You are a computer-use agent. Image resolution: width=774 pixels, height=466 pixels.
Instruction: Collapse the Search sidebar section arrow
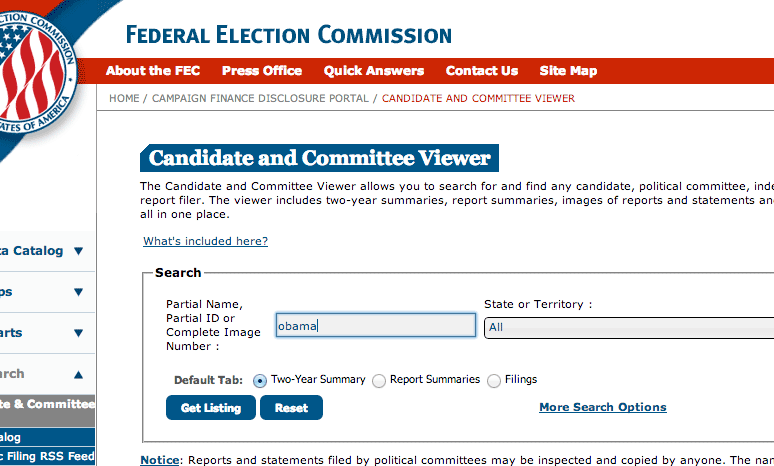(x=78, y=375)
